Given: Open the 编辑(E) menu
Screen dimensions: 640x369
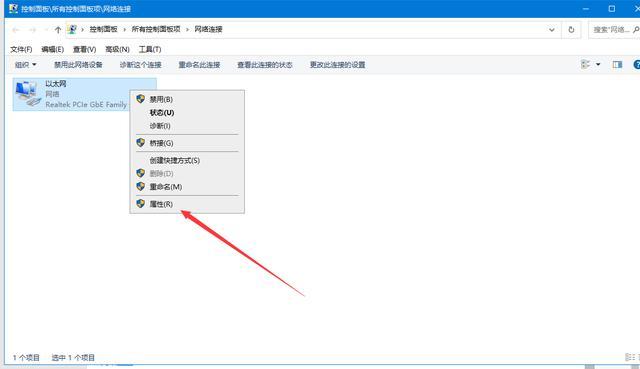Looking at the screenshot, I should tap(53, 49).
